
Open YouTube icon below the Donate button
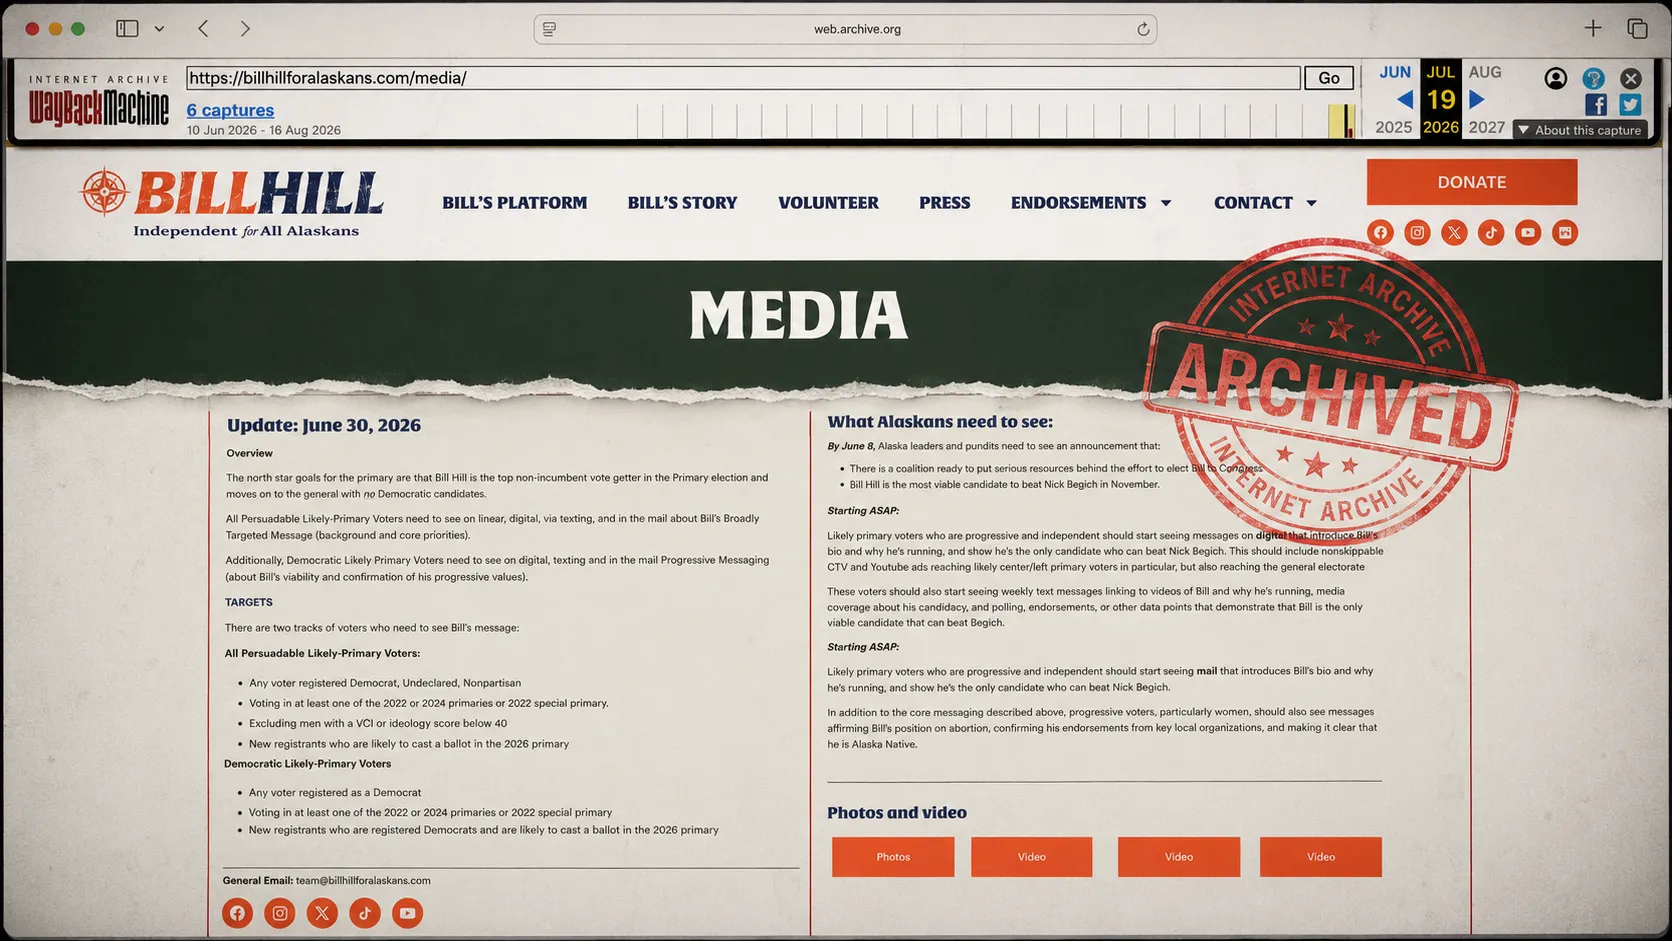[x=1528, y=233]
